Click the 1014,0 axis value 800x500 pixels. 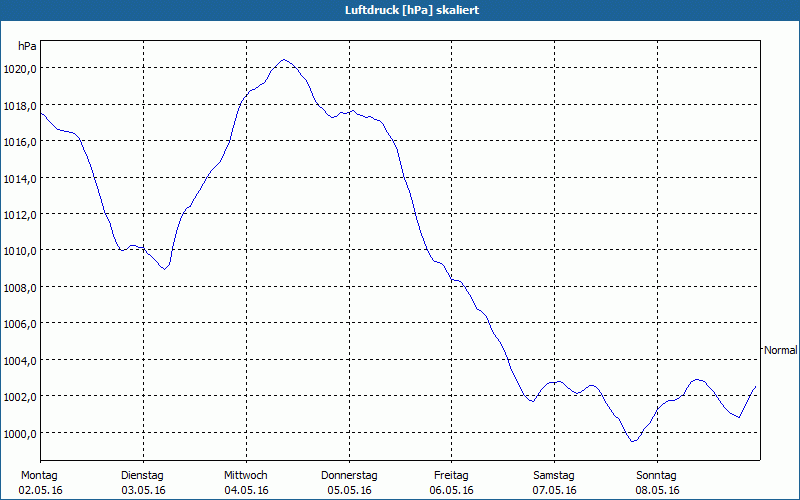pos(20,179)
